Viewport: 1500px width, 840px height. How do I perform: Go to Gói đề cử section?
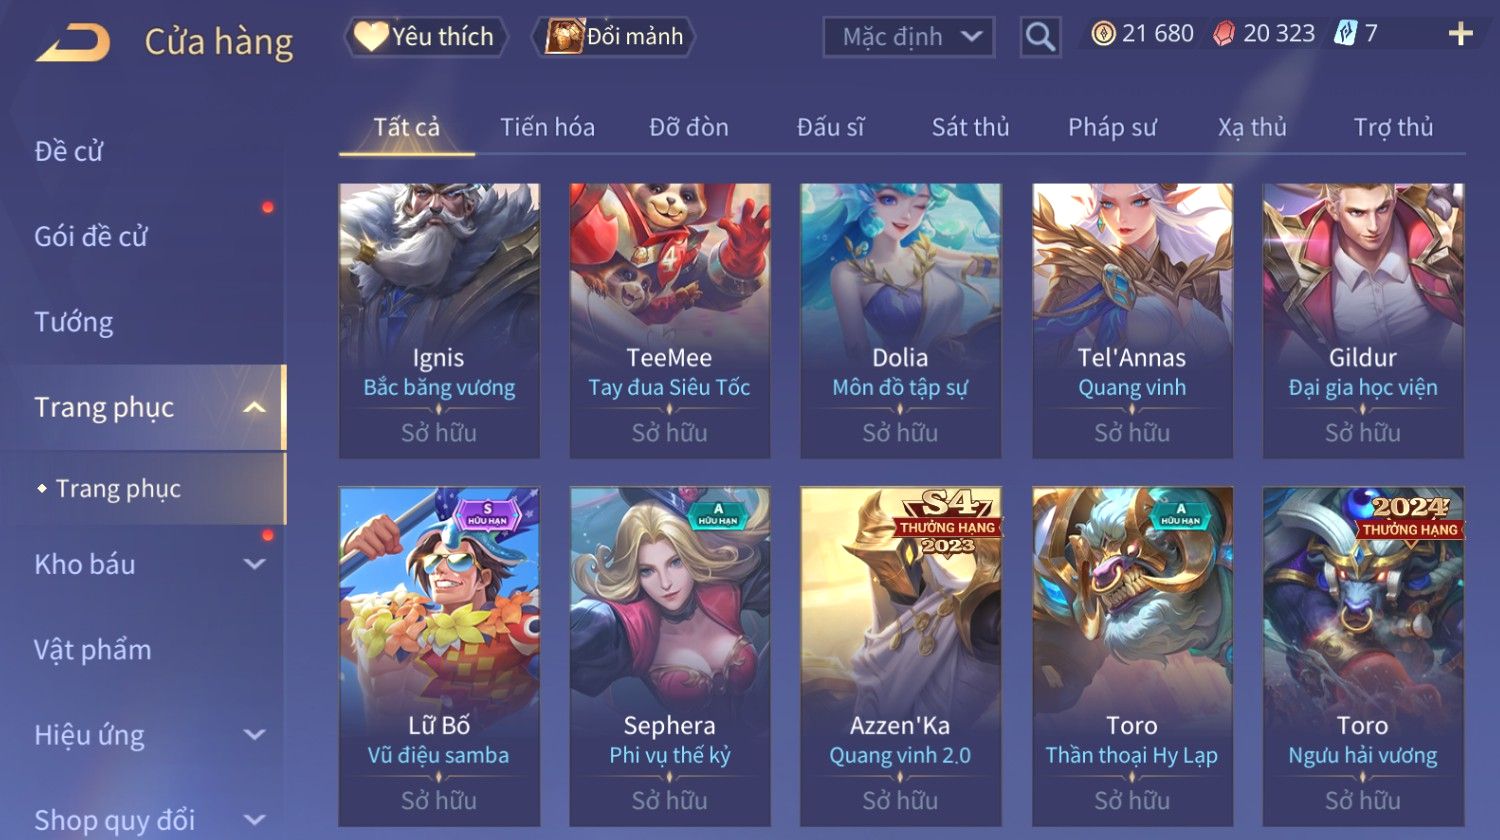click(91, 237)
